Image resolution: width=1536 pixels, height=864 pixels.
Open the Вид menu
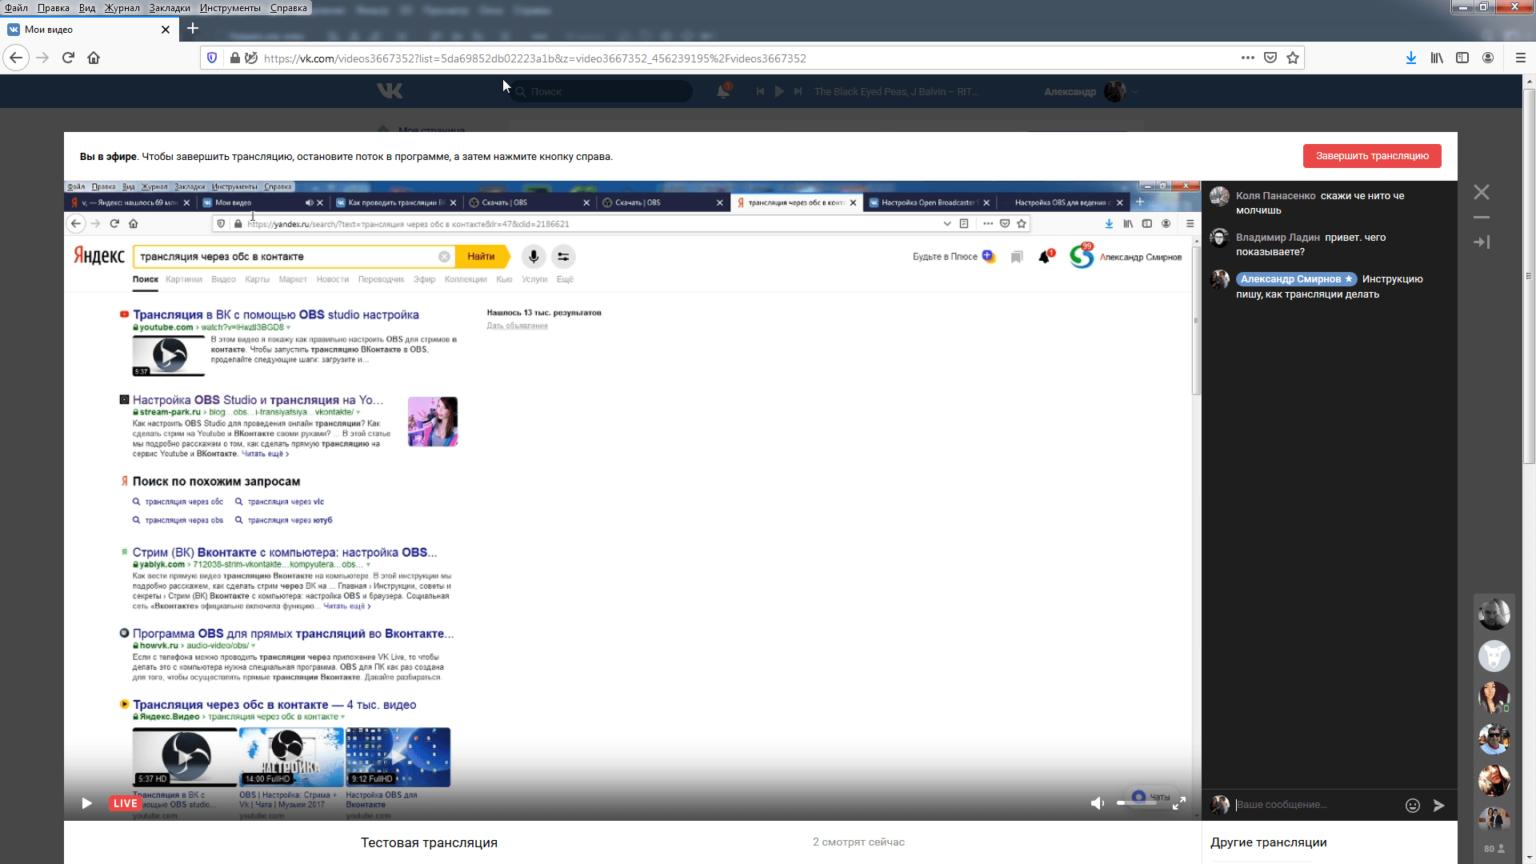pyautogui.click(x=87, y=8)
